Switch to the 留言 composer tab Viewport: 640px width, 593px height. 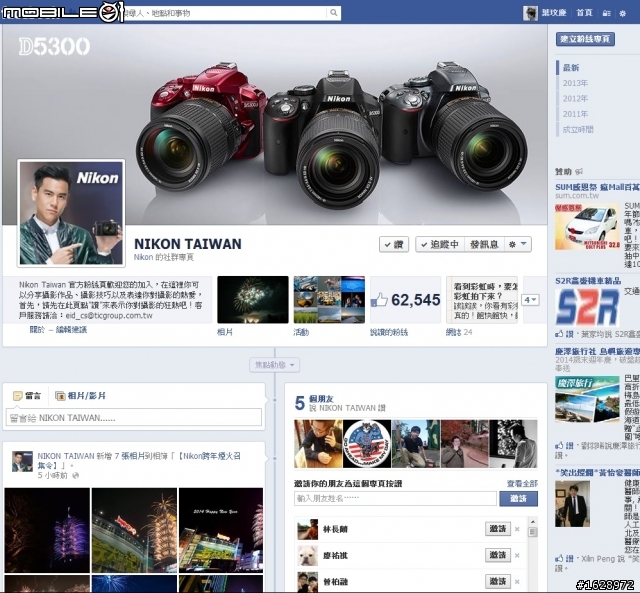tap(27, 396)
